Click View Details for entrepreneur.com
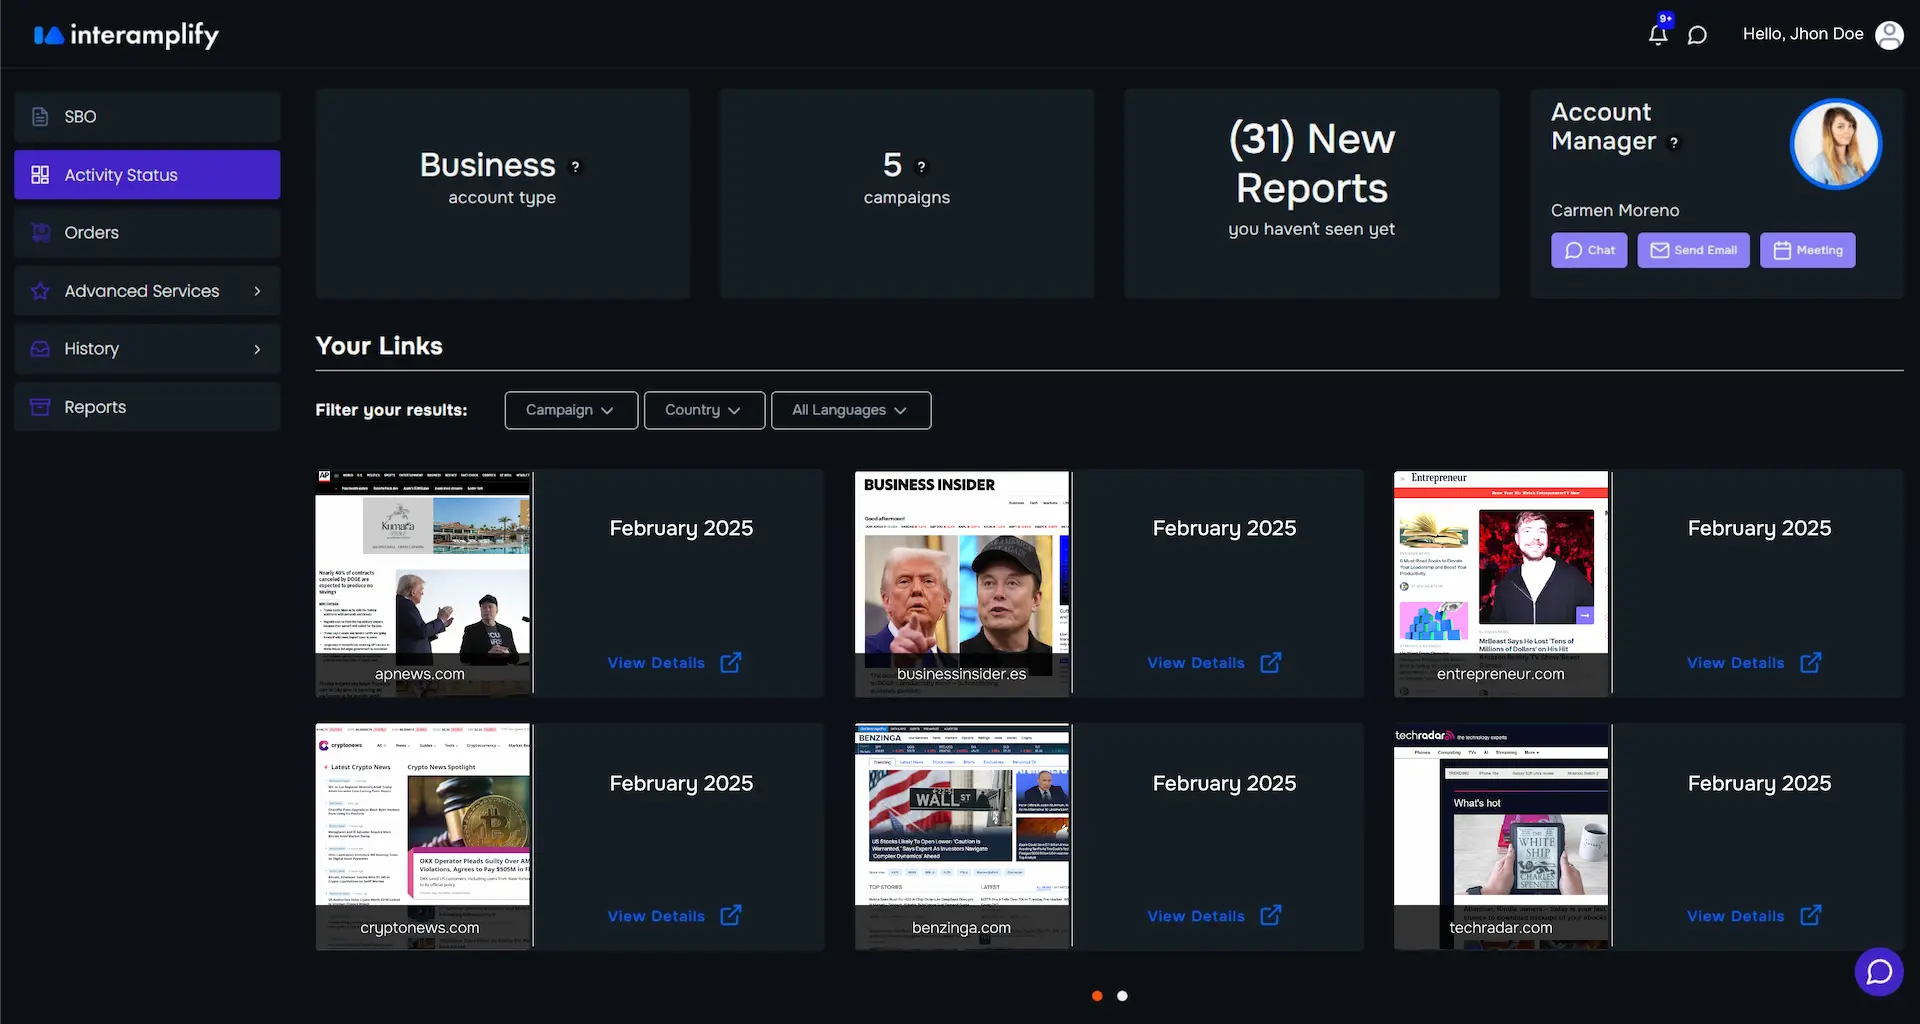This screenshot has width=1920, height=1024. tap(1736, 663)
